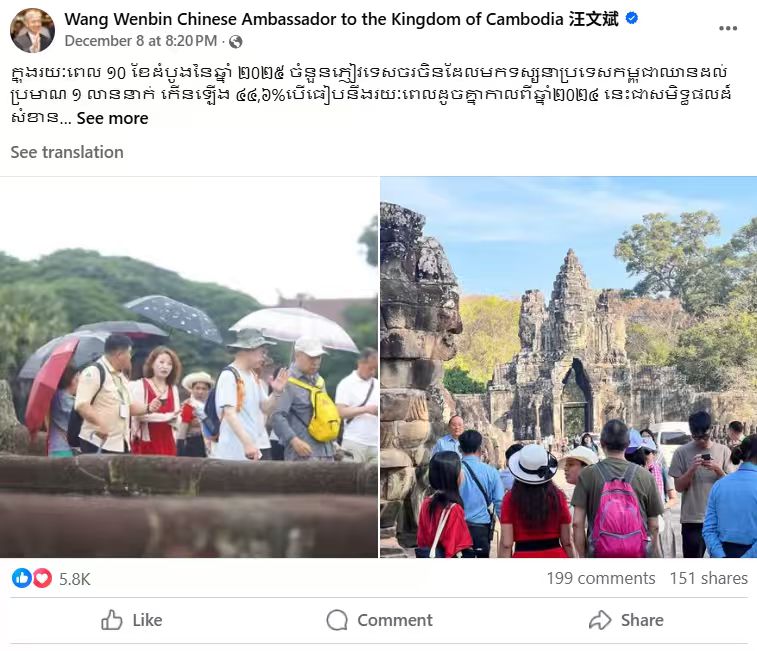The image size is (757, 651).
Task: Open the Angkor Thom gate photo
Action: pyautogui.click(x=568, y=367)
